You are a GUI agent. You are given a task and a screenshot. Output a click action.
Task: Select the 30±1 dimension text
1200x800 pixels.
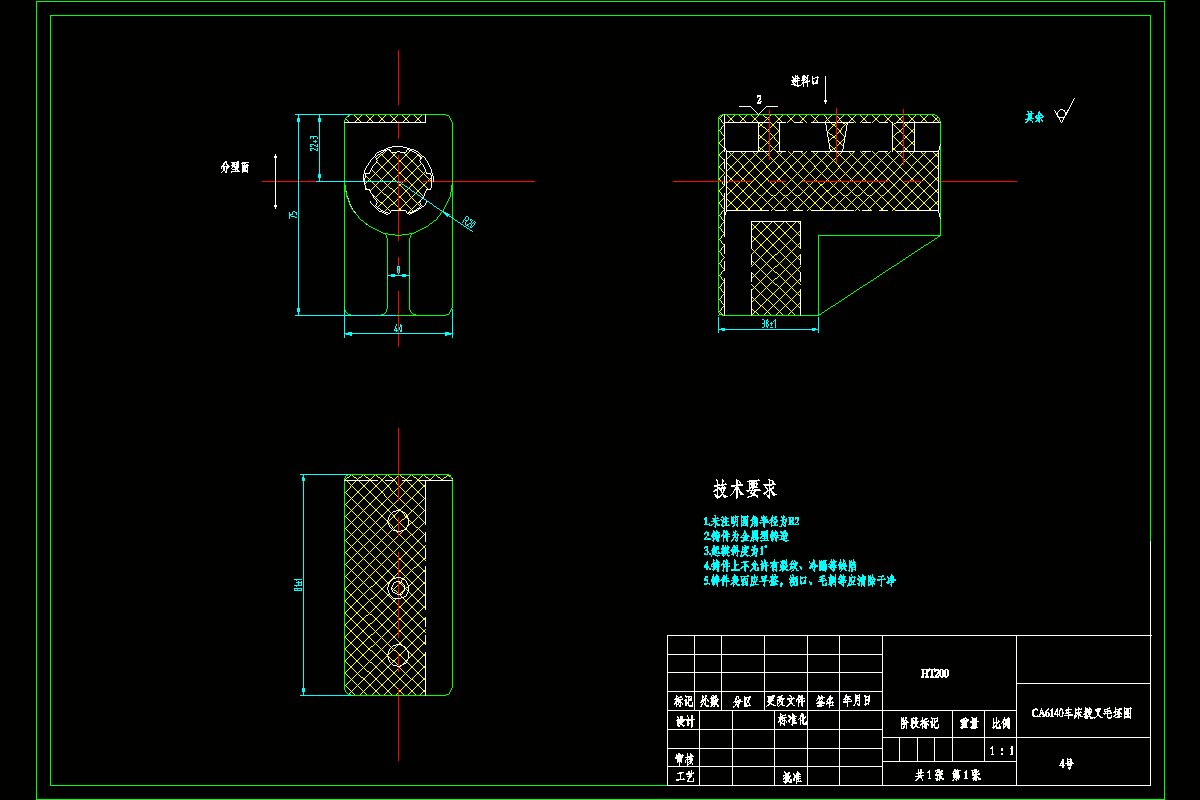click(769, 325)
